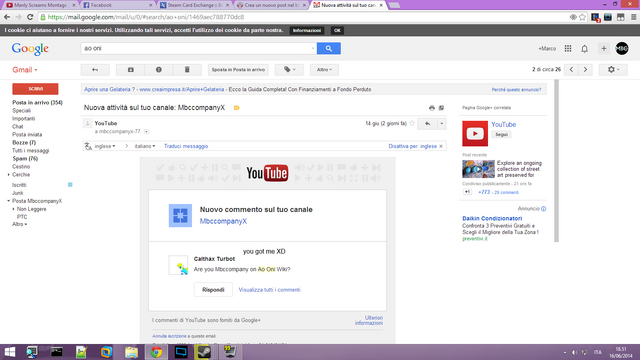Open search options dropdown arrow
Image resolution: width=640 pixels, height=360 pixels.
[313, 48]
